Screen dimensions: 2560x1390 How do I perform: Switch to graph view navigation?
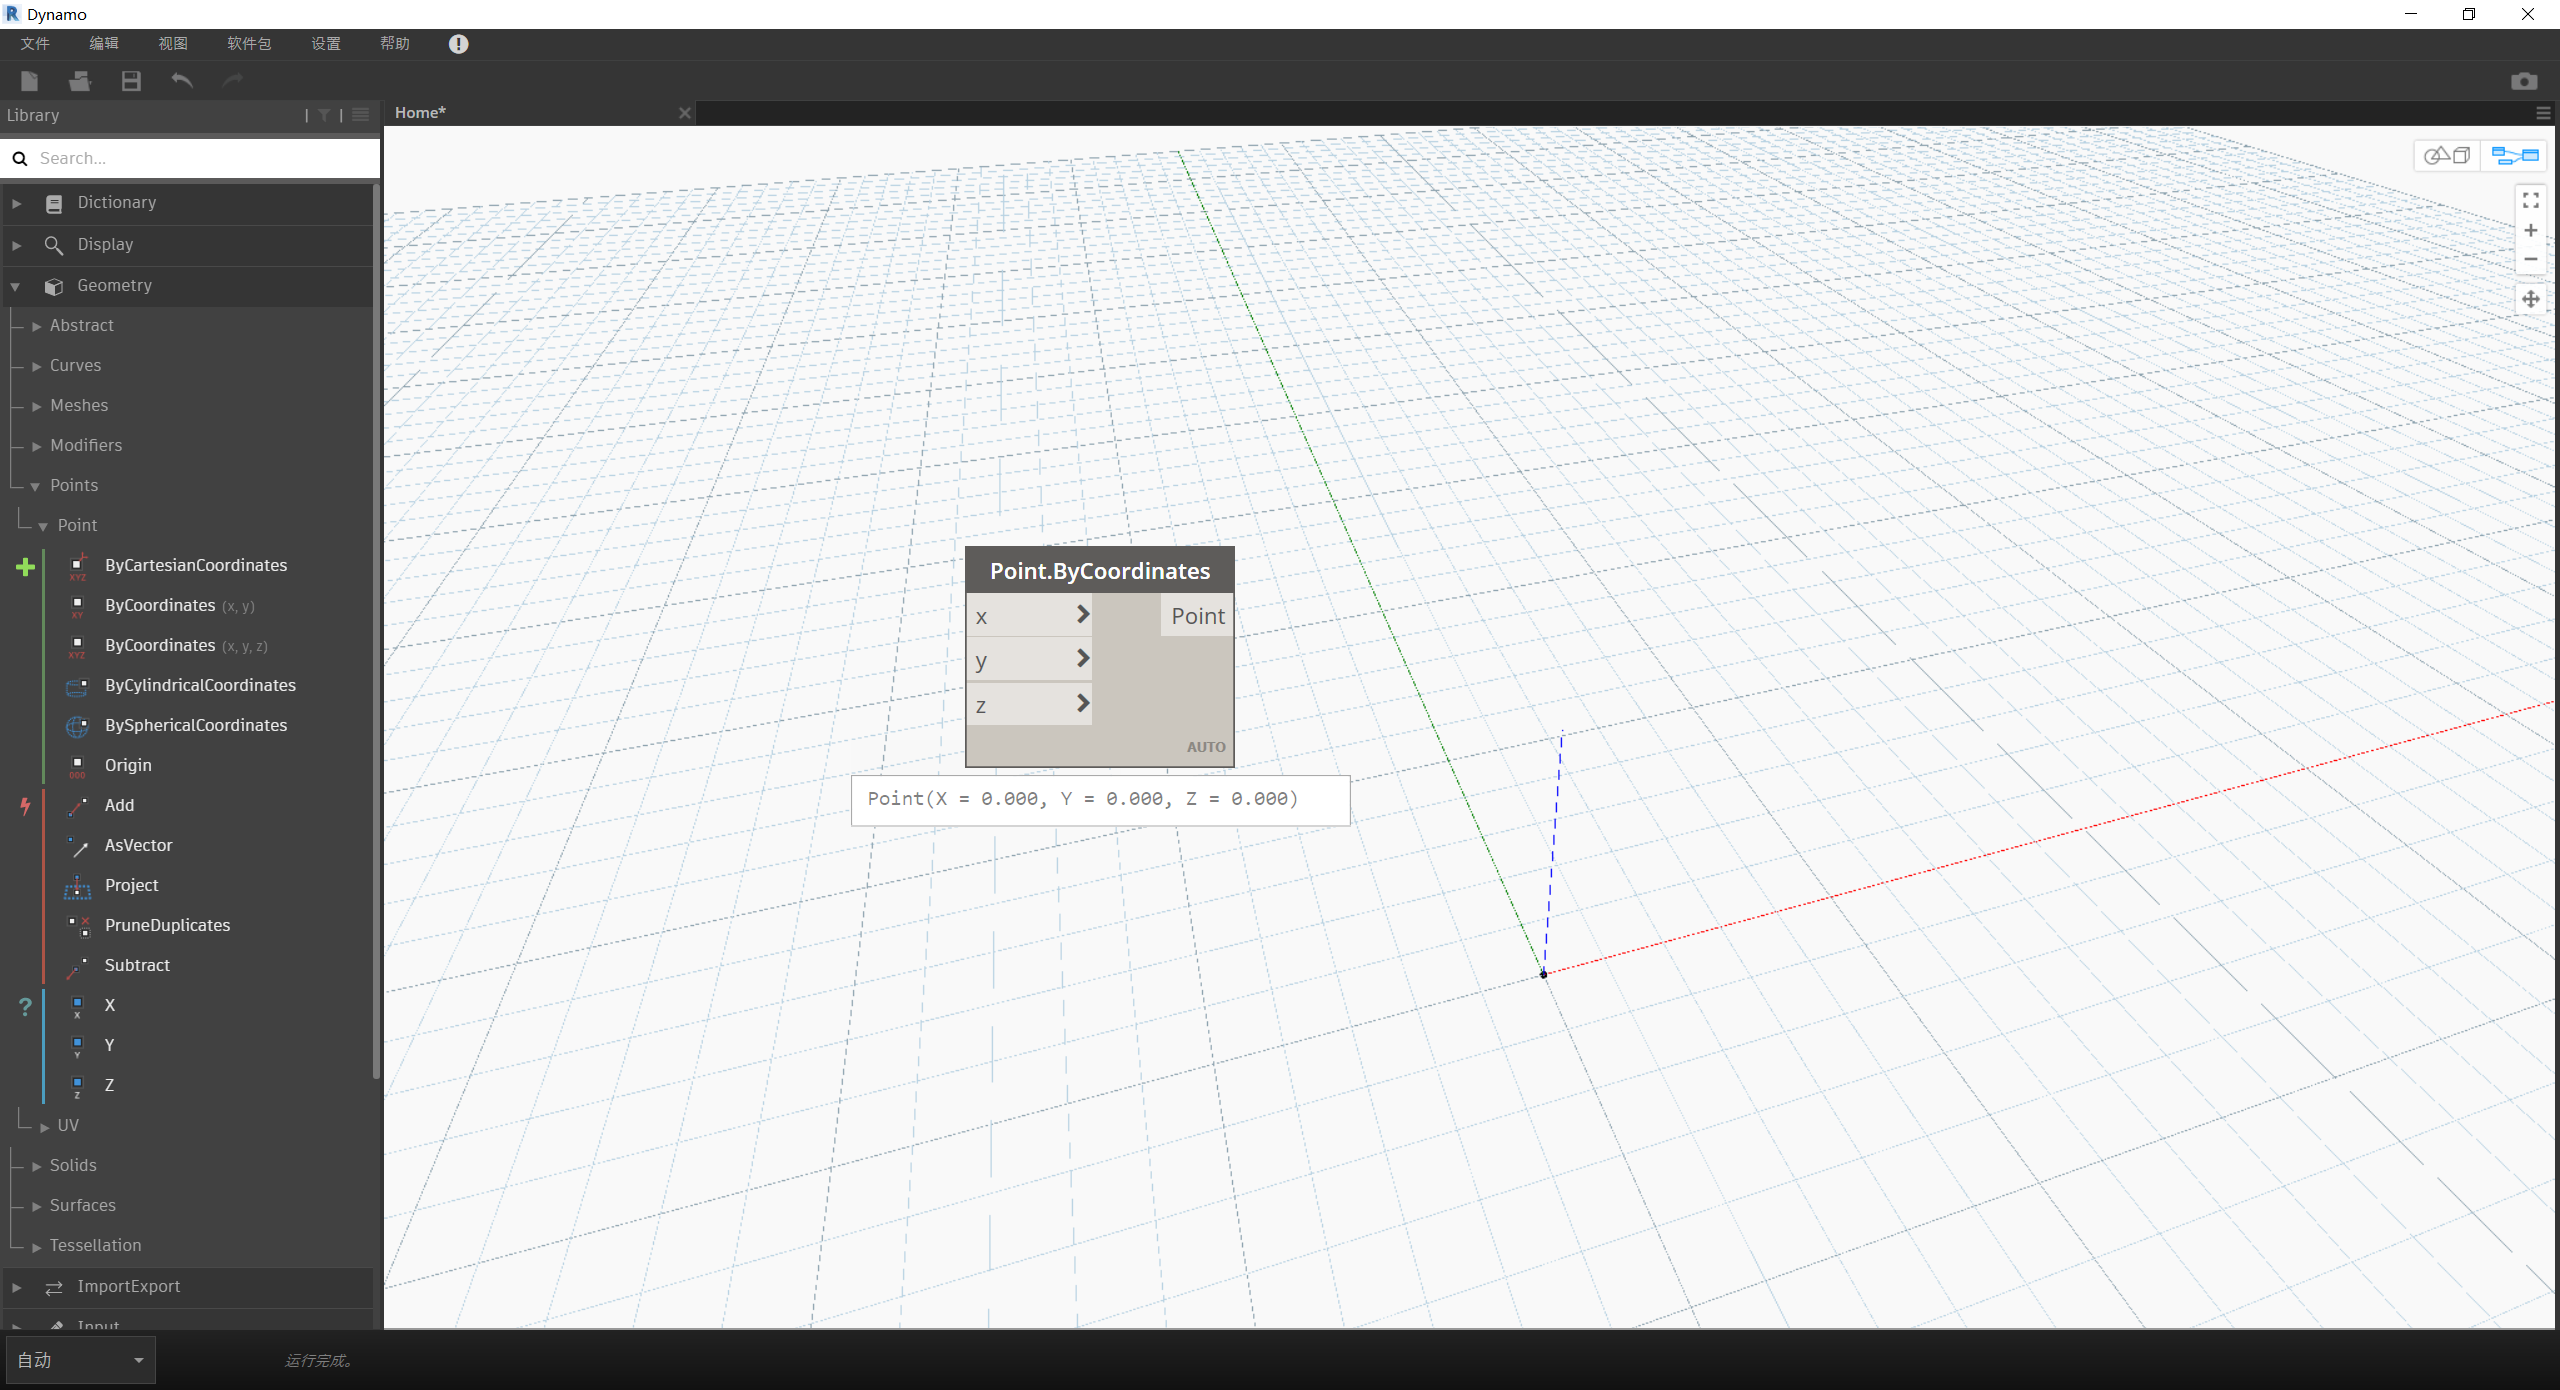(2514, 155)
